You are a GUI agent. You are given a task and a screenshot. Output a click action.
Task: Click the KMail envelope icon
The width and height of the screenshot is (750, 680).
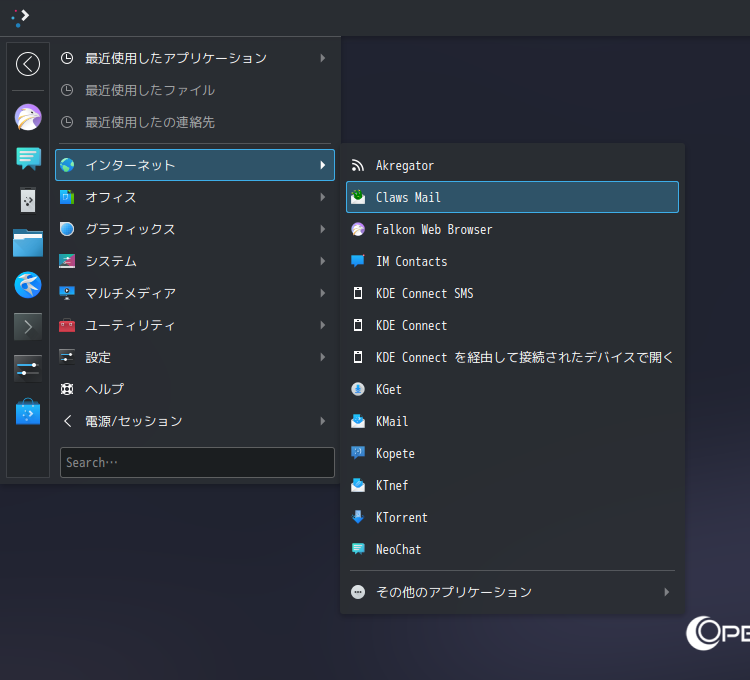pos(358,421)
